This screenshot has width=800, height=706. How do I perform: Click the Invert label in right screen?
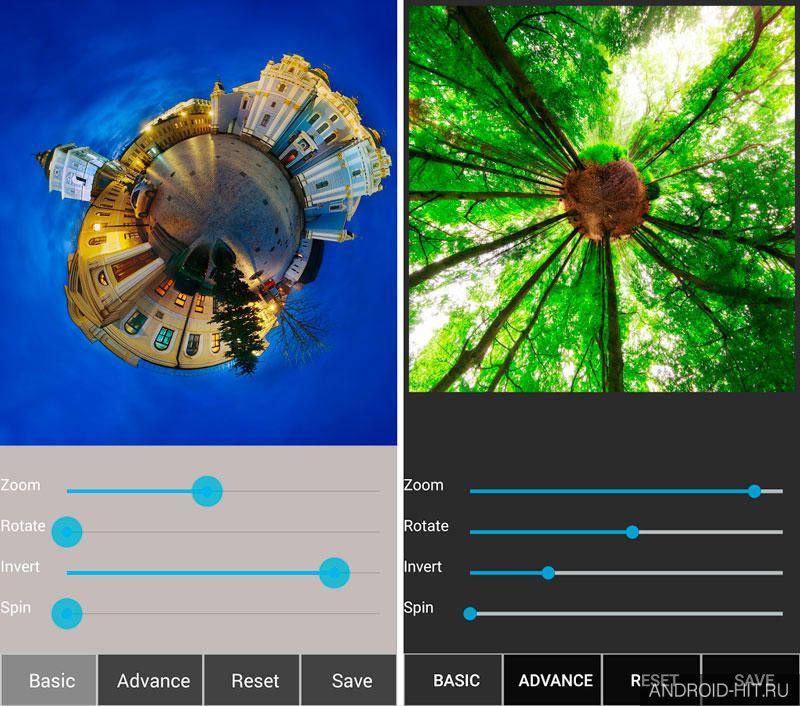[x=423, y=567]
